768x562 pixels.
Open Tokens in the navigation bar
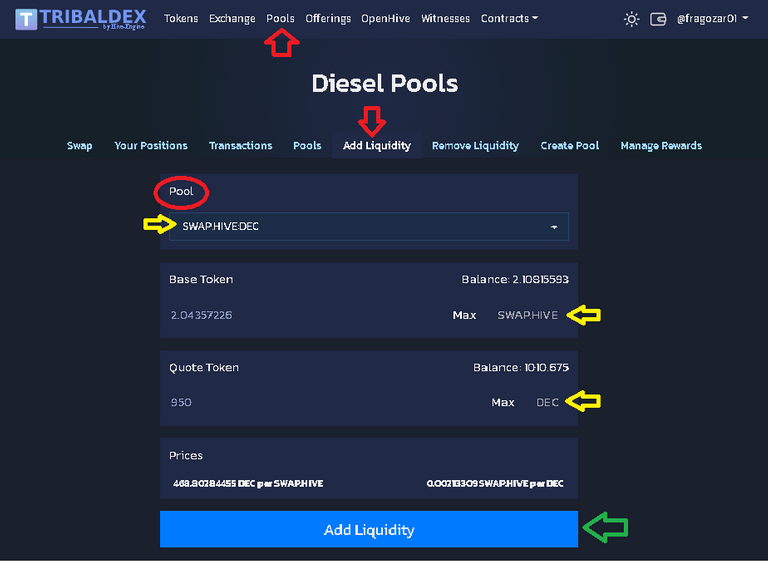click(x=181, y=19)
